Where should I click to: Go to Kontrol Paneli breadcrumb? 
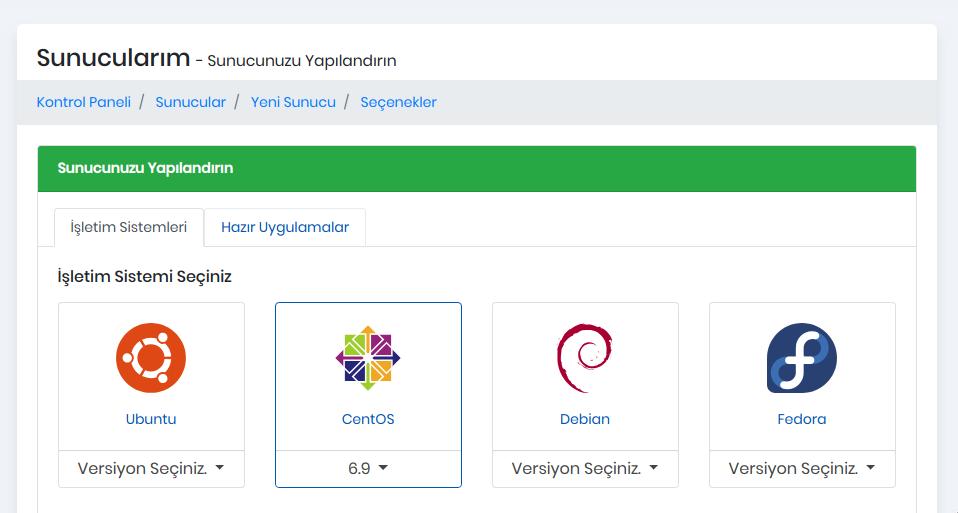point(84,102)
